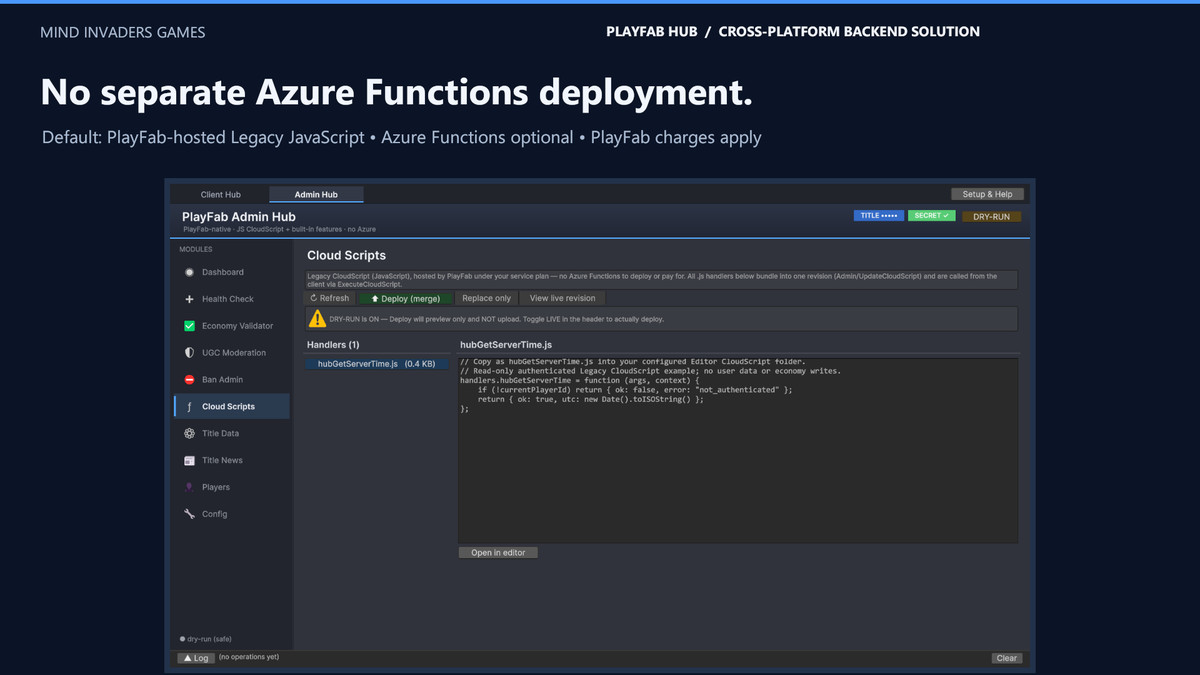
Task: Click the Title News newspaper icon
Action: (x=190, y=461)
